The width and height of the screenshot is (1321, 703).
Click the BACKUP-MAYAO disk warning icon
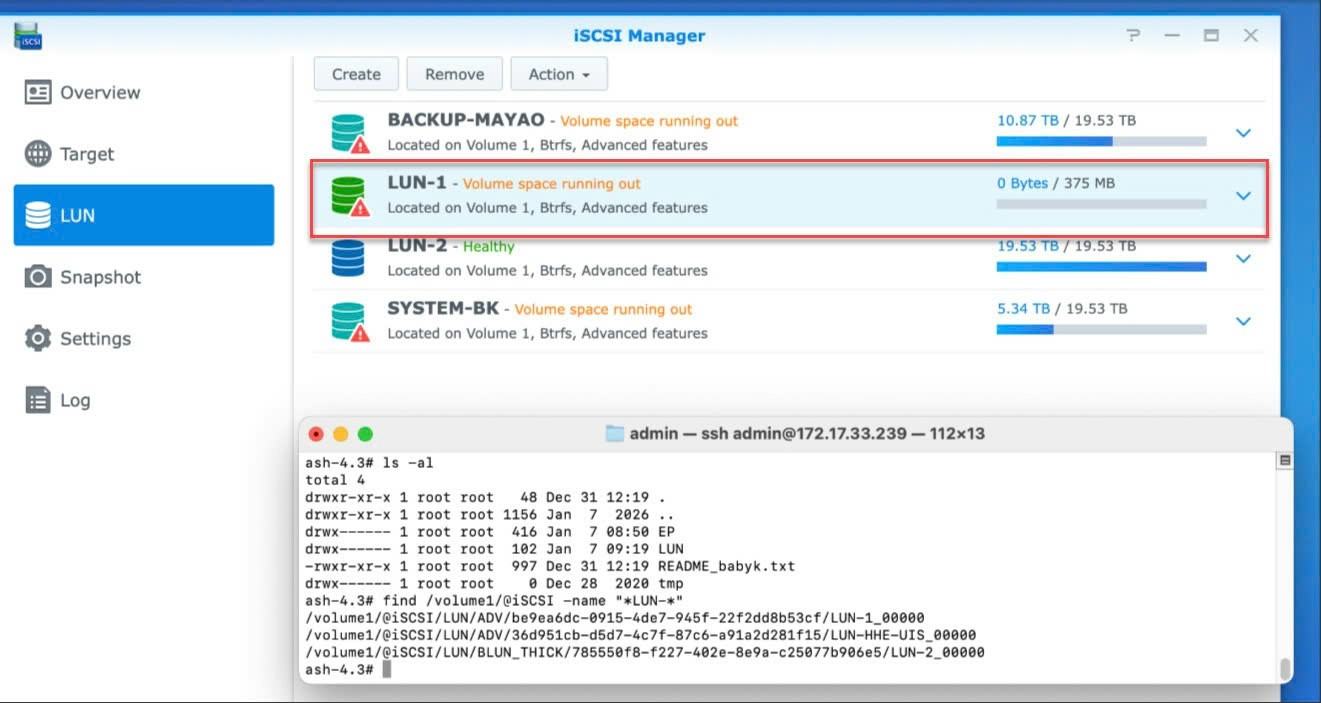pos(350,133)
